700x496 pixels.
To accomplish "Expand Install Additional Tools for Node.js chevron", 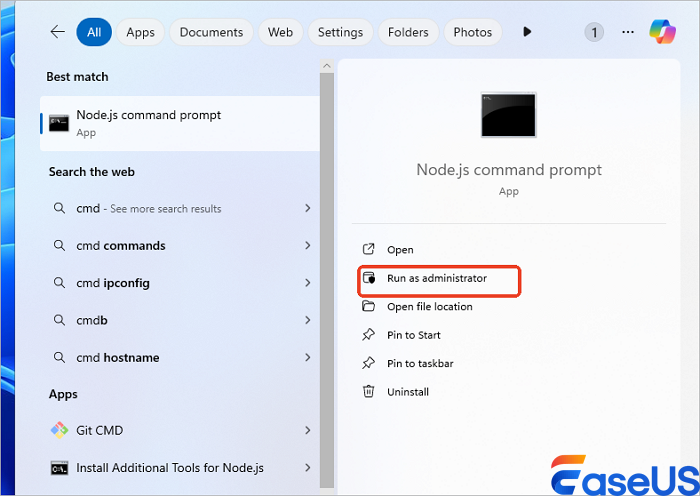I will (x=308, y=467).
